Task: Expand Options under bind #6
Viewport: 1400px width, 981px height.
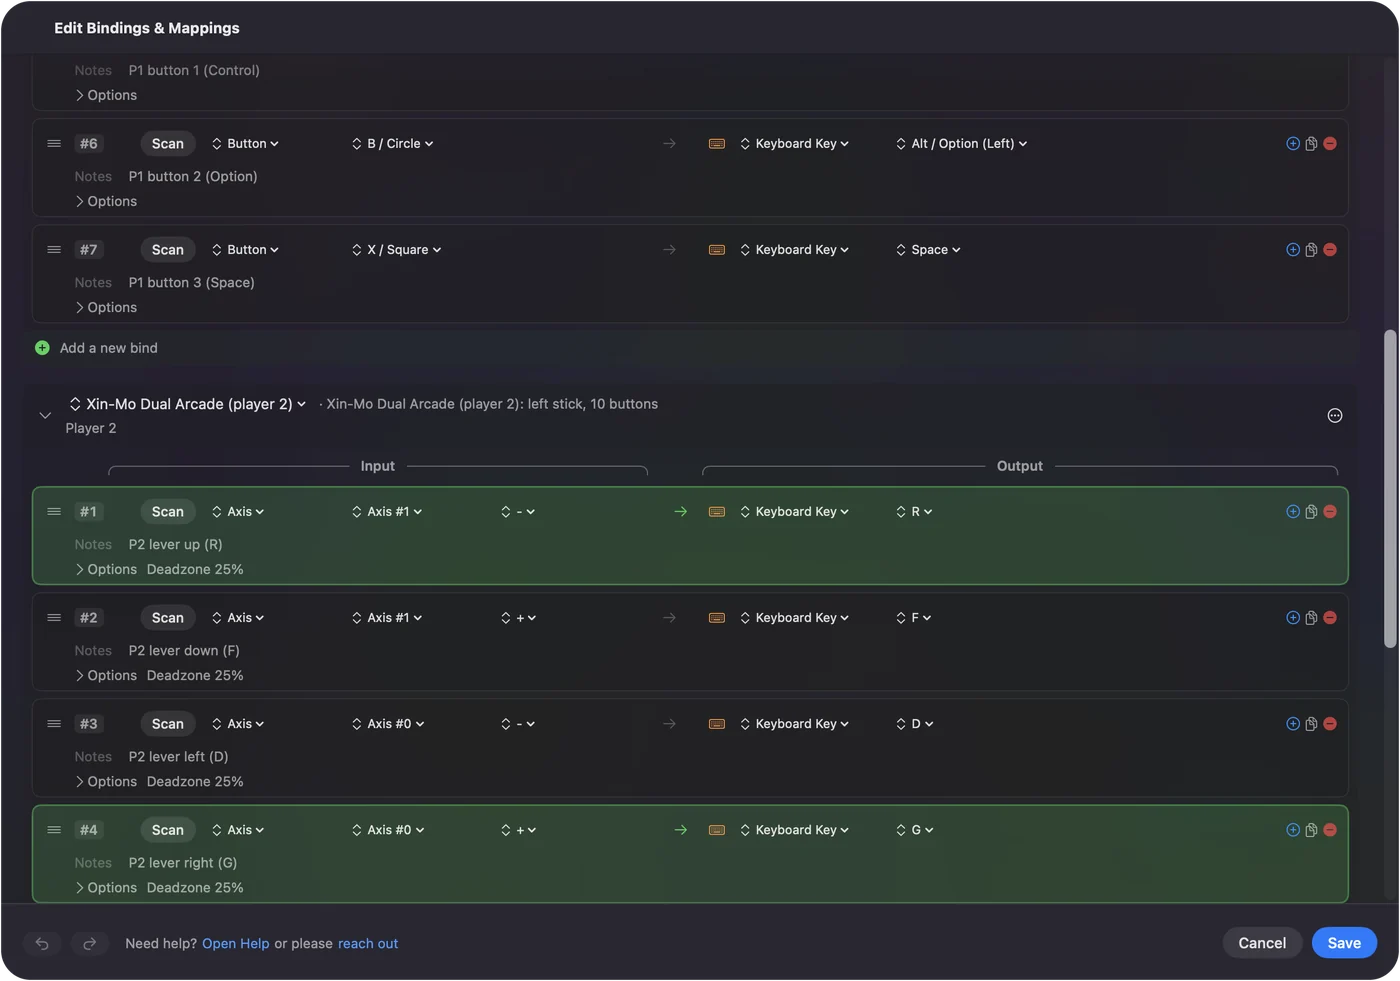Action: [x=106, y=201]
